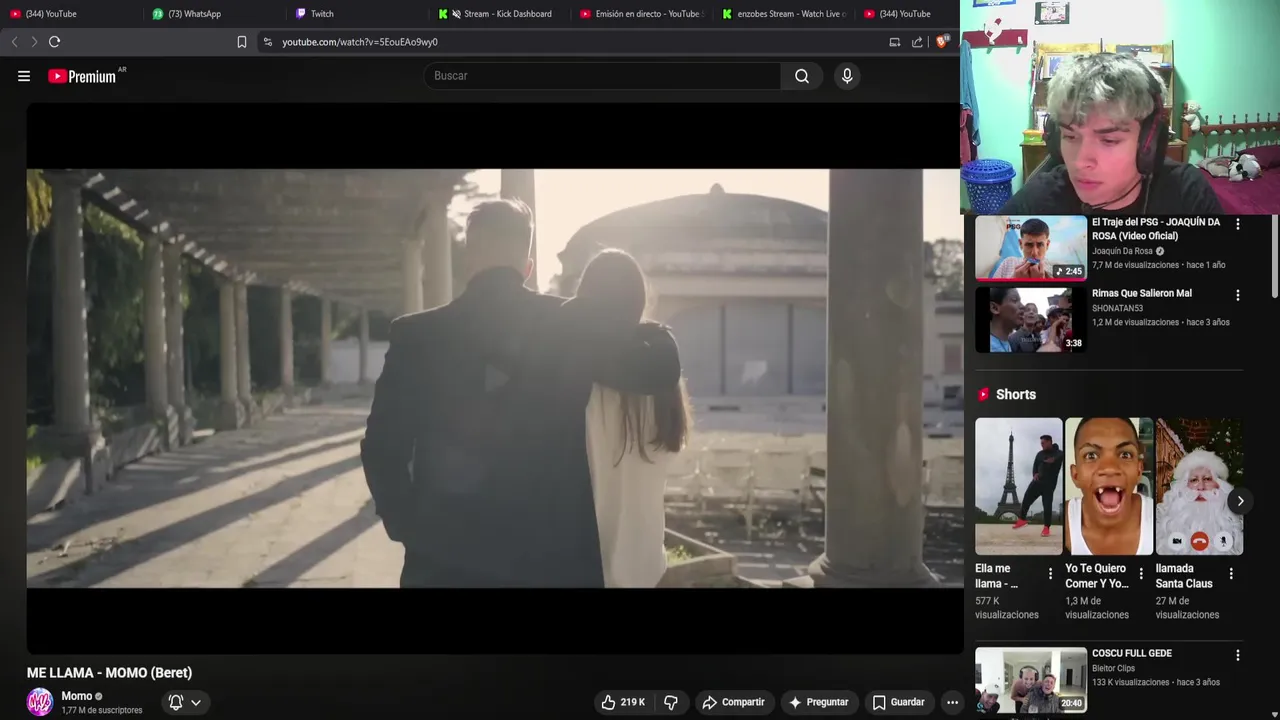Open Rimas Que Salieron Mal thumbnail
1280x720 pixels.
pos(1031,320)
